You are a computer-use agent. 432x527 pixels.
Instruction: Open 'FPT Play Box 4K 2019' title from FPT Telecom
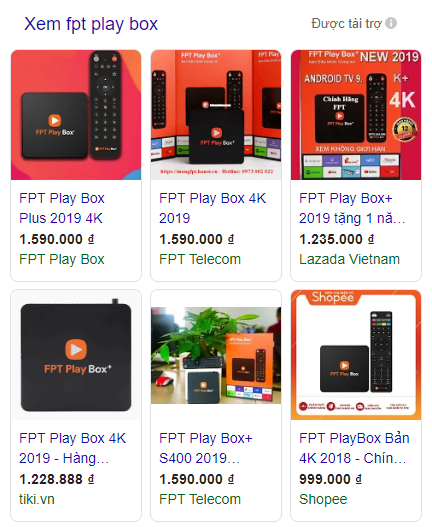tap(212, 208)
